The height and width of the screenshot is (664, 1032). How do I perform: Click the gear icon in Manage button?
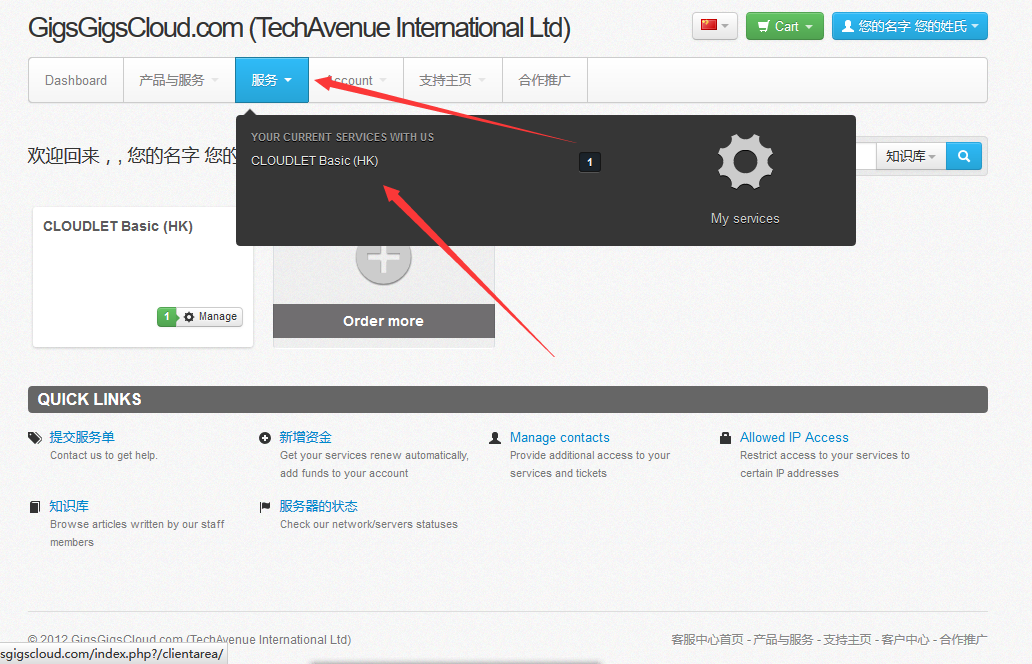tap(189, 317)
